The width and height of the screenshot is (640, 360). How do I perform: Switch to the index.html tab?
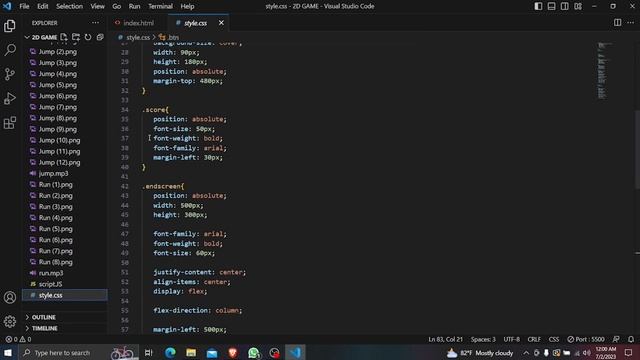coord(138,23)
